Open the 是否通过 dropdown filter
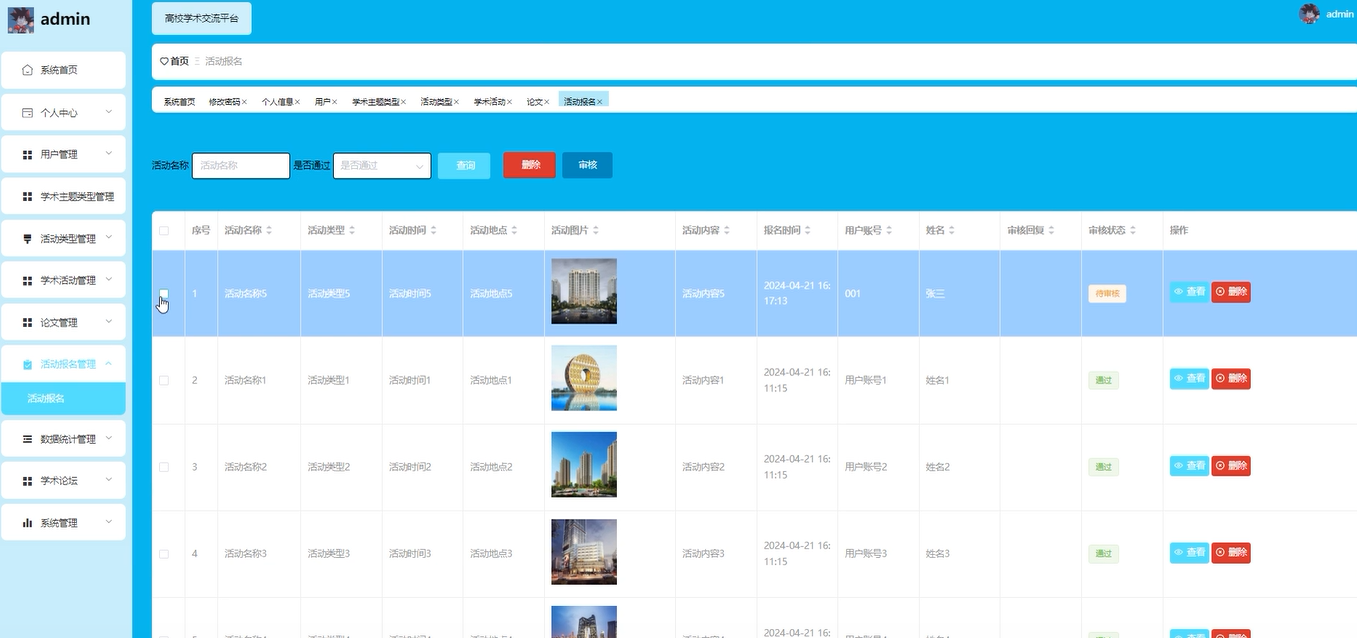The width and height of the screenshot is (1357, 638). [x=382, y=166]
